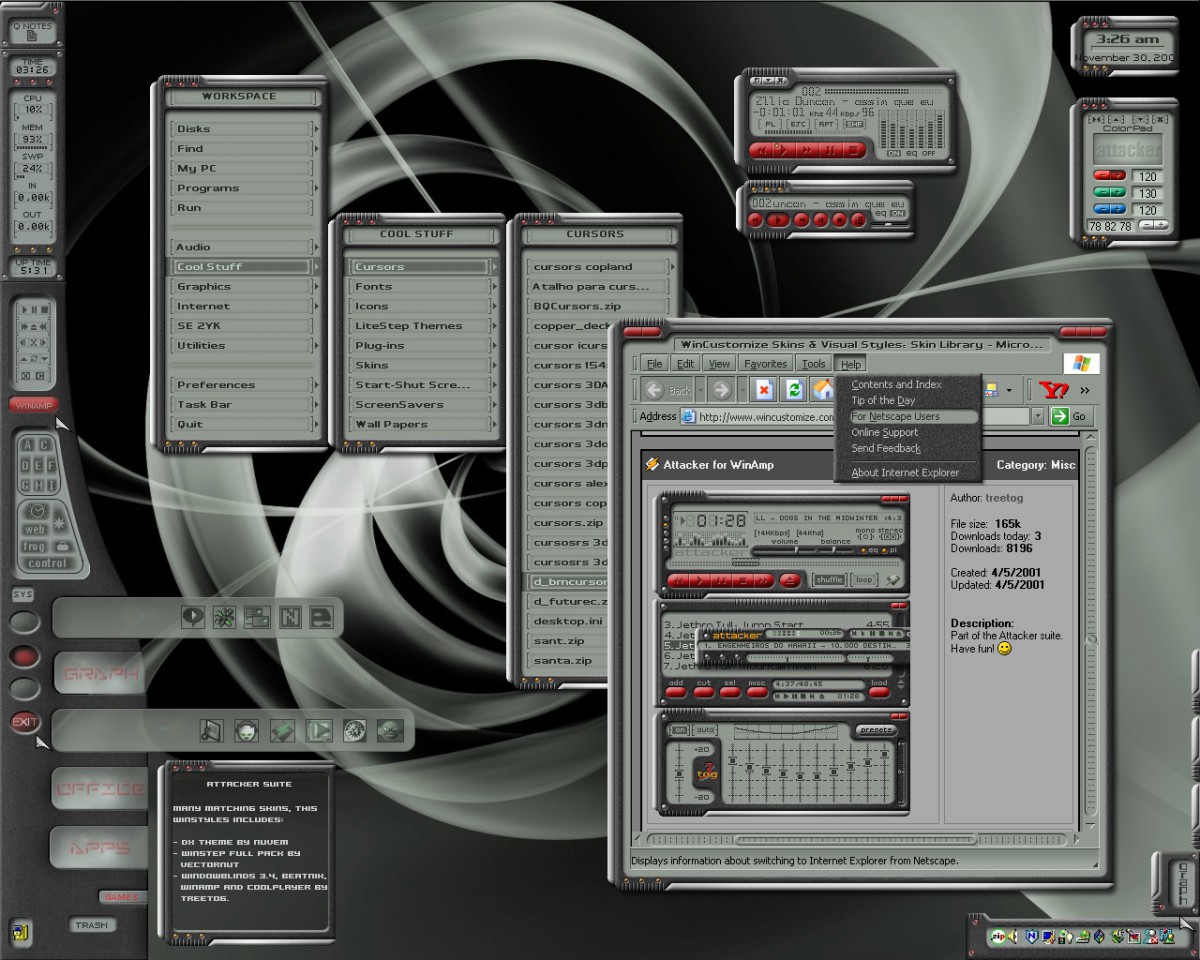Launch the ICQ flower shortcut icon

click(x=225, y=617)
